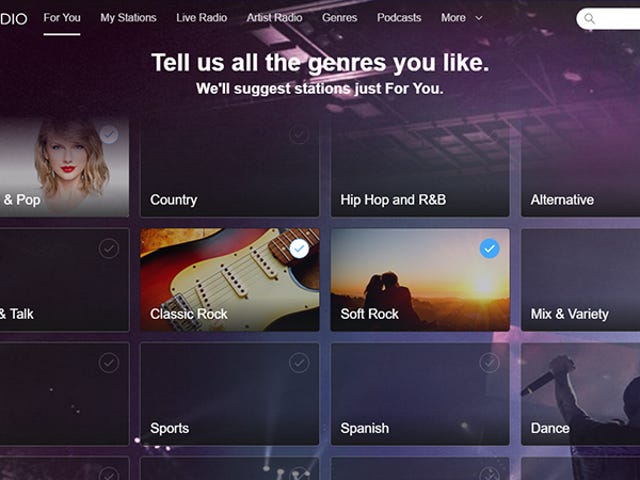Uncheck the Classic Rock checkmark

[x=299, y=249]
